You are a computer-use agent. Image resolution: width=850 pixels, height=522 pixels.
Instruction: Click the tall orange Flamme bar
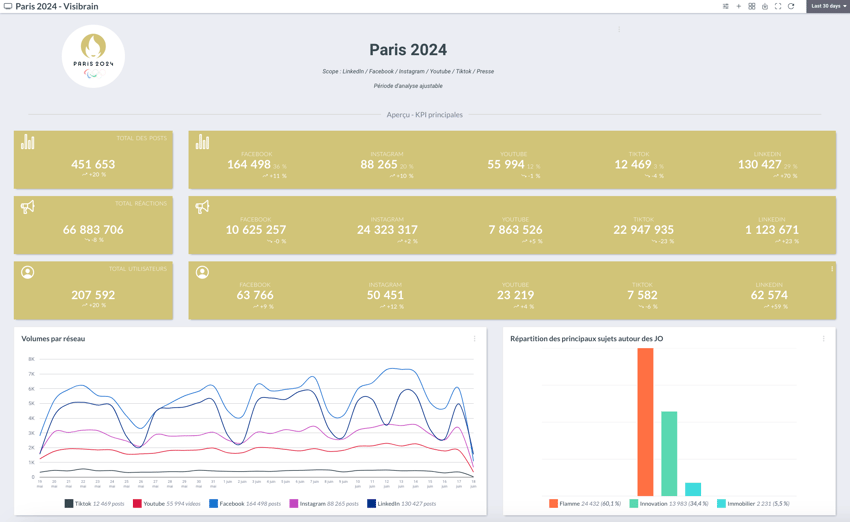click(645, 422)
